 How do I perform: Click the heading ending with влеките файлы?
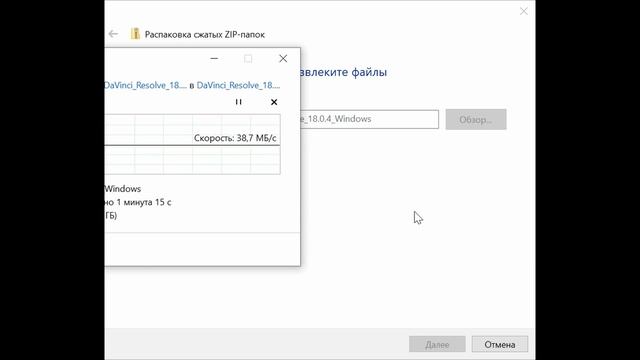coord(343,72)
